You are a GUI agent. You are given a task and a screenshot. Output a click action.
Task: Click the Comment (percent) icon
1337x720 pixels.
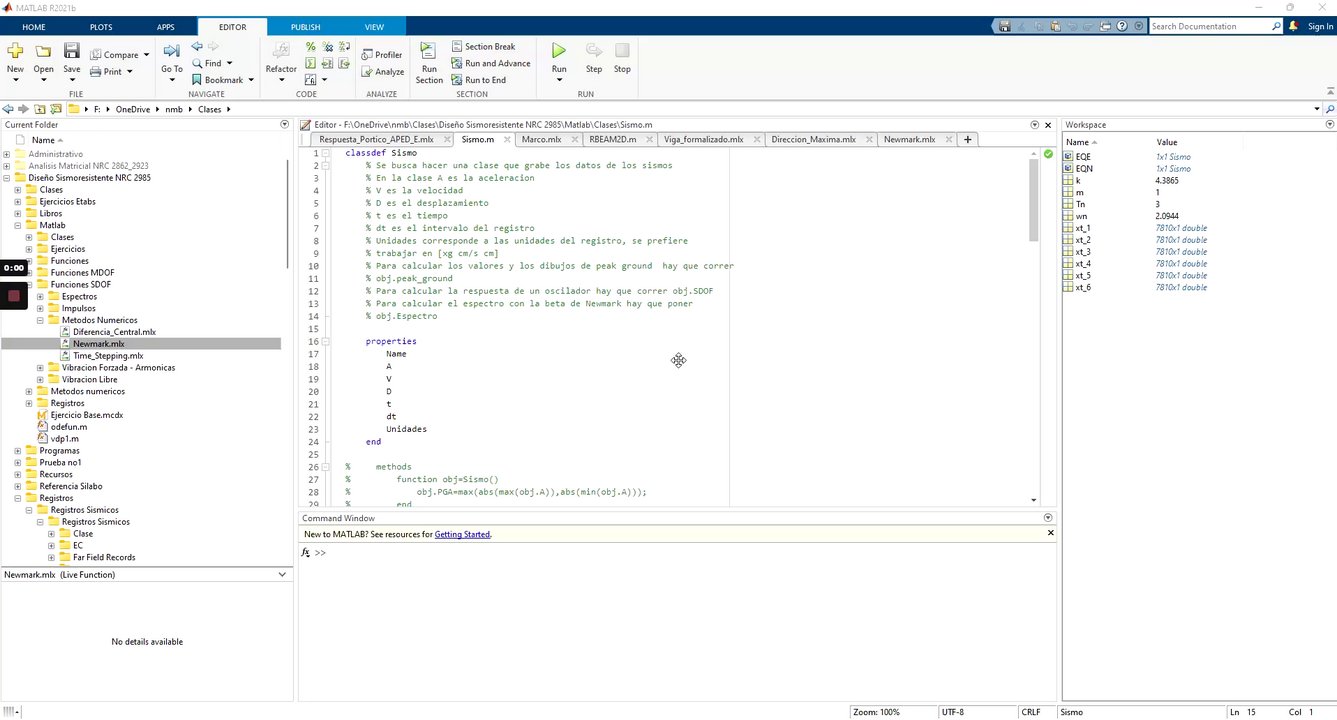pyautogui.click(x=311, y=47)
